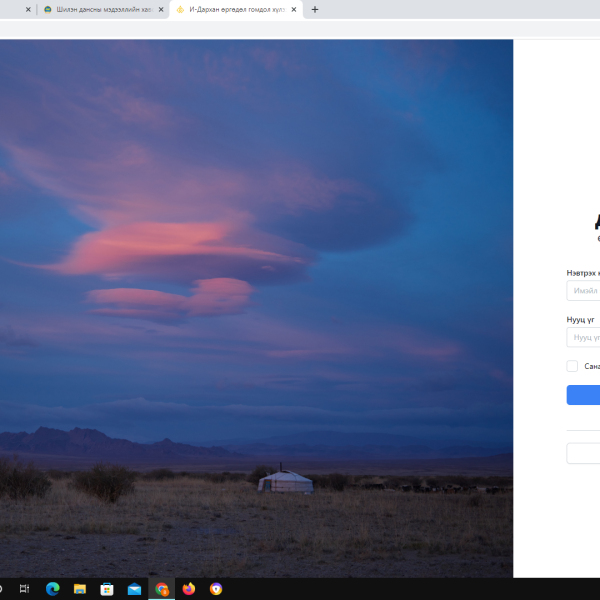Image resolution: width=600 pixels, height=600 pixels.
Task: Launch Microsoft Store from the taskbar
Action: coord(107,589)
